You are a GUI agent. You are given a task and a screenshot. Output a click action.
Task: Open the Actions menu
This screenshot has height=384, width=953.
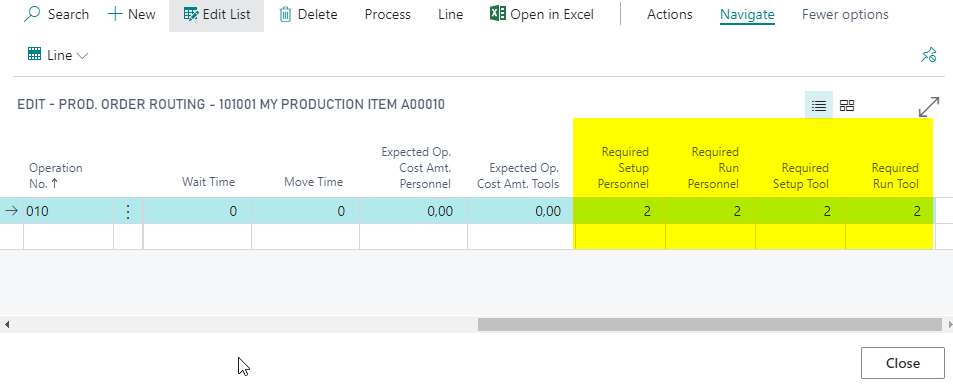669,15
